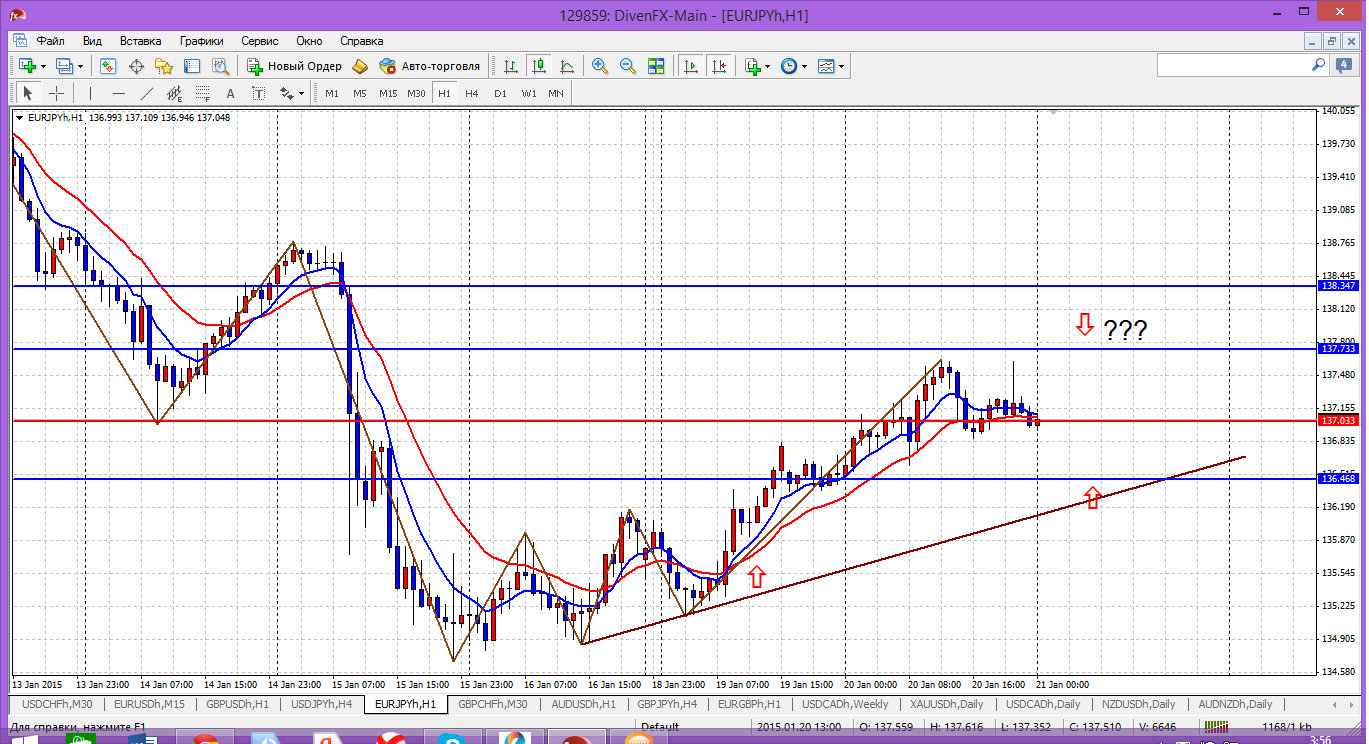Viewport: 1369px width, 744px height.
Task: Enable Авто-торговля button
Action: pos(430,66)
